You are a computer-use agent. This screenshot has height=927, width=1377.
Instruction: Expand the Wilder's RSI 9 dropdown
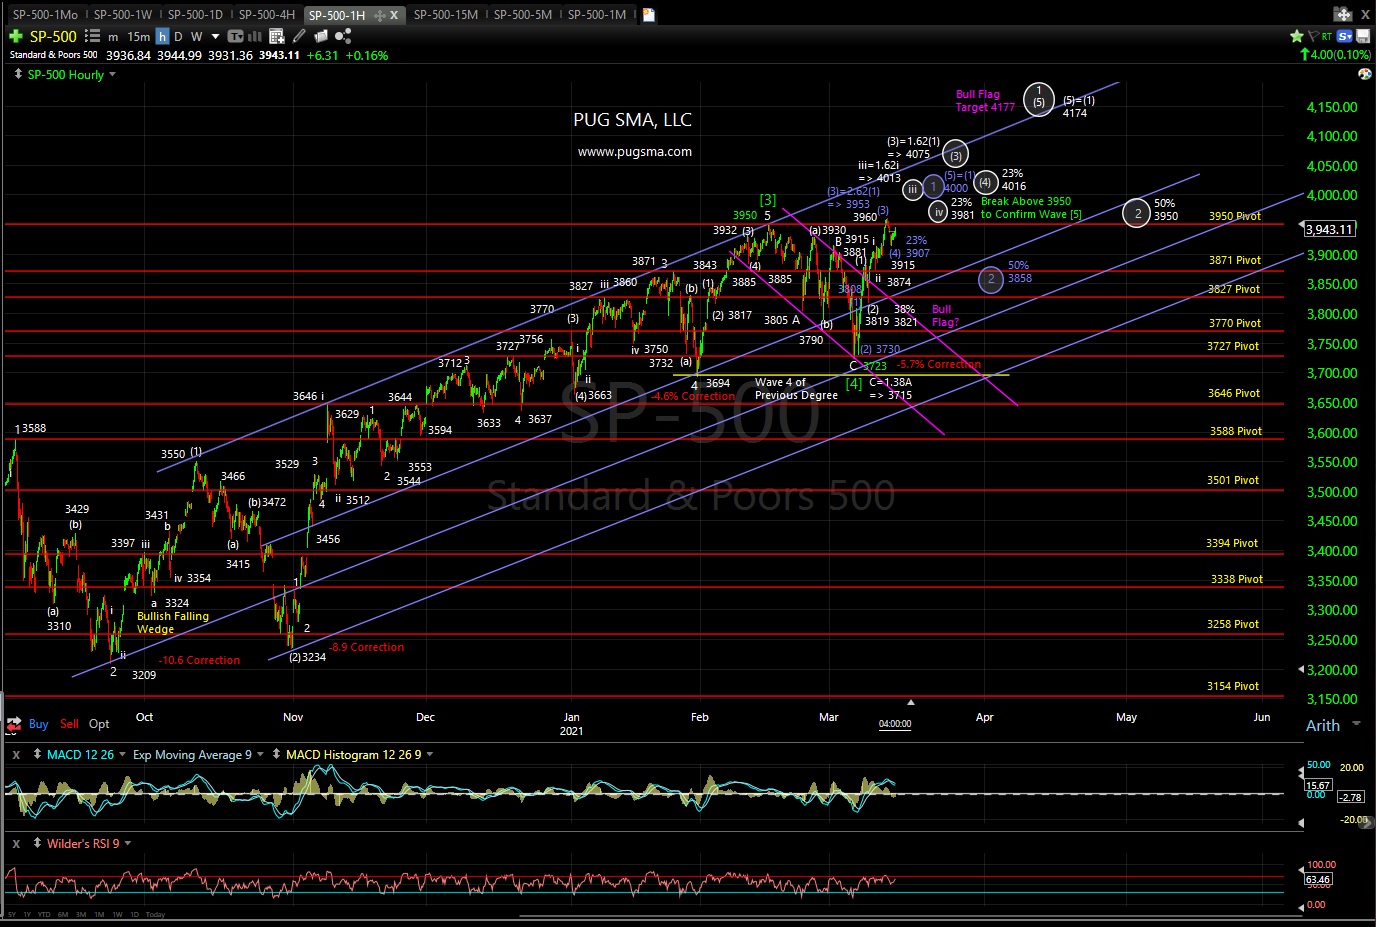(x=128, y=843)
